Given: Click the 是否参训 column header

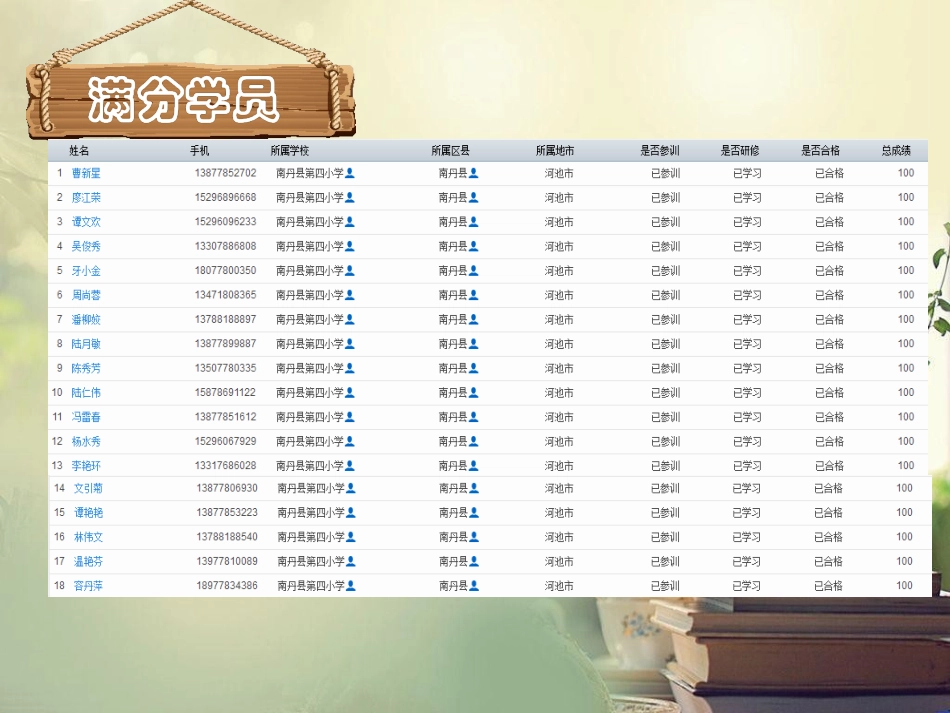Looking at the screenshot, I should tap(660, 150).
